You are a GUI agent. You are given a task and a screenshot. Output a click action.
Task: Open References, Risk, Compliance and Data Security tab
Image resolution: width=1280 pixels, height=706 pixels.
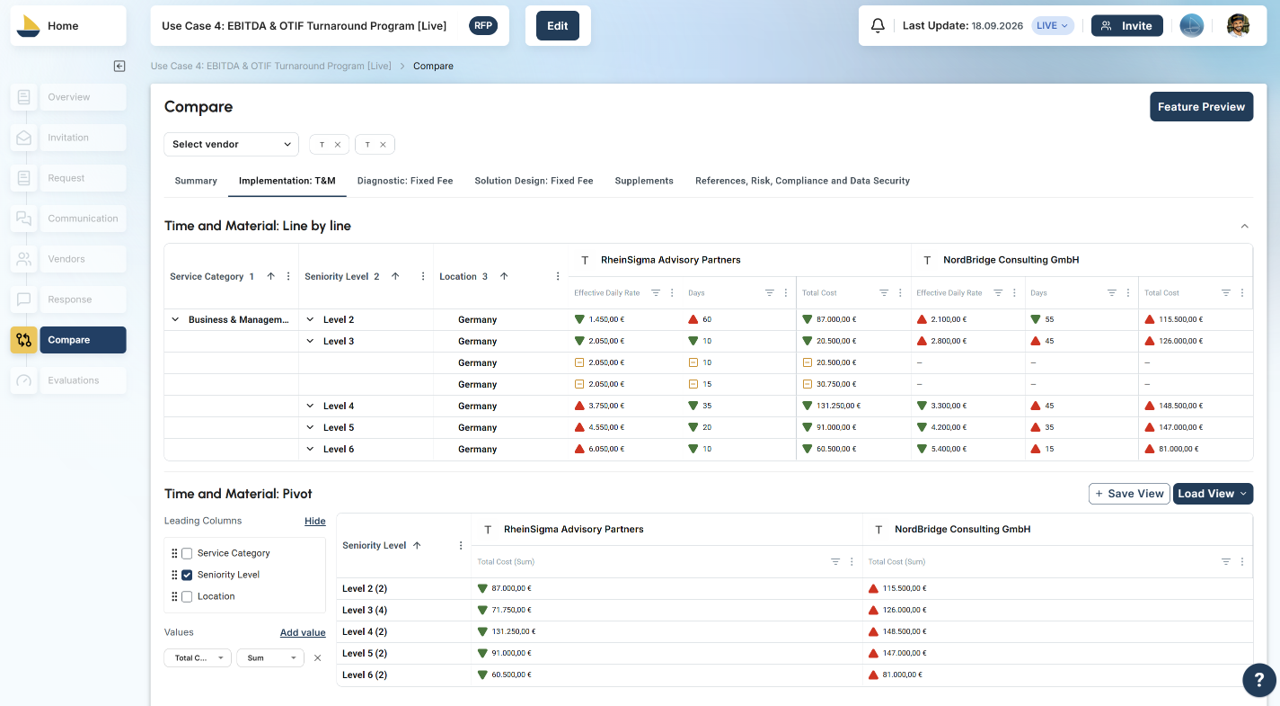coord(803,181)
